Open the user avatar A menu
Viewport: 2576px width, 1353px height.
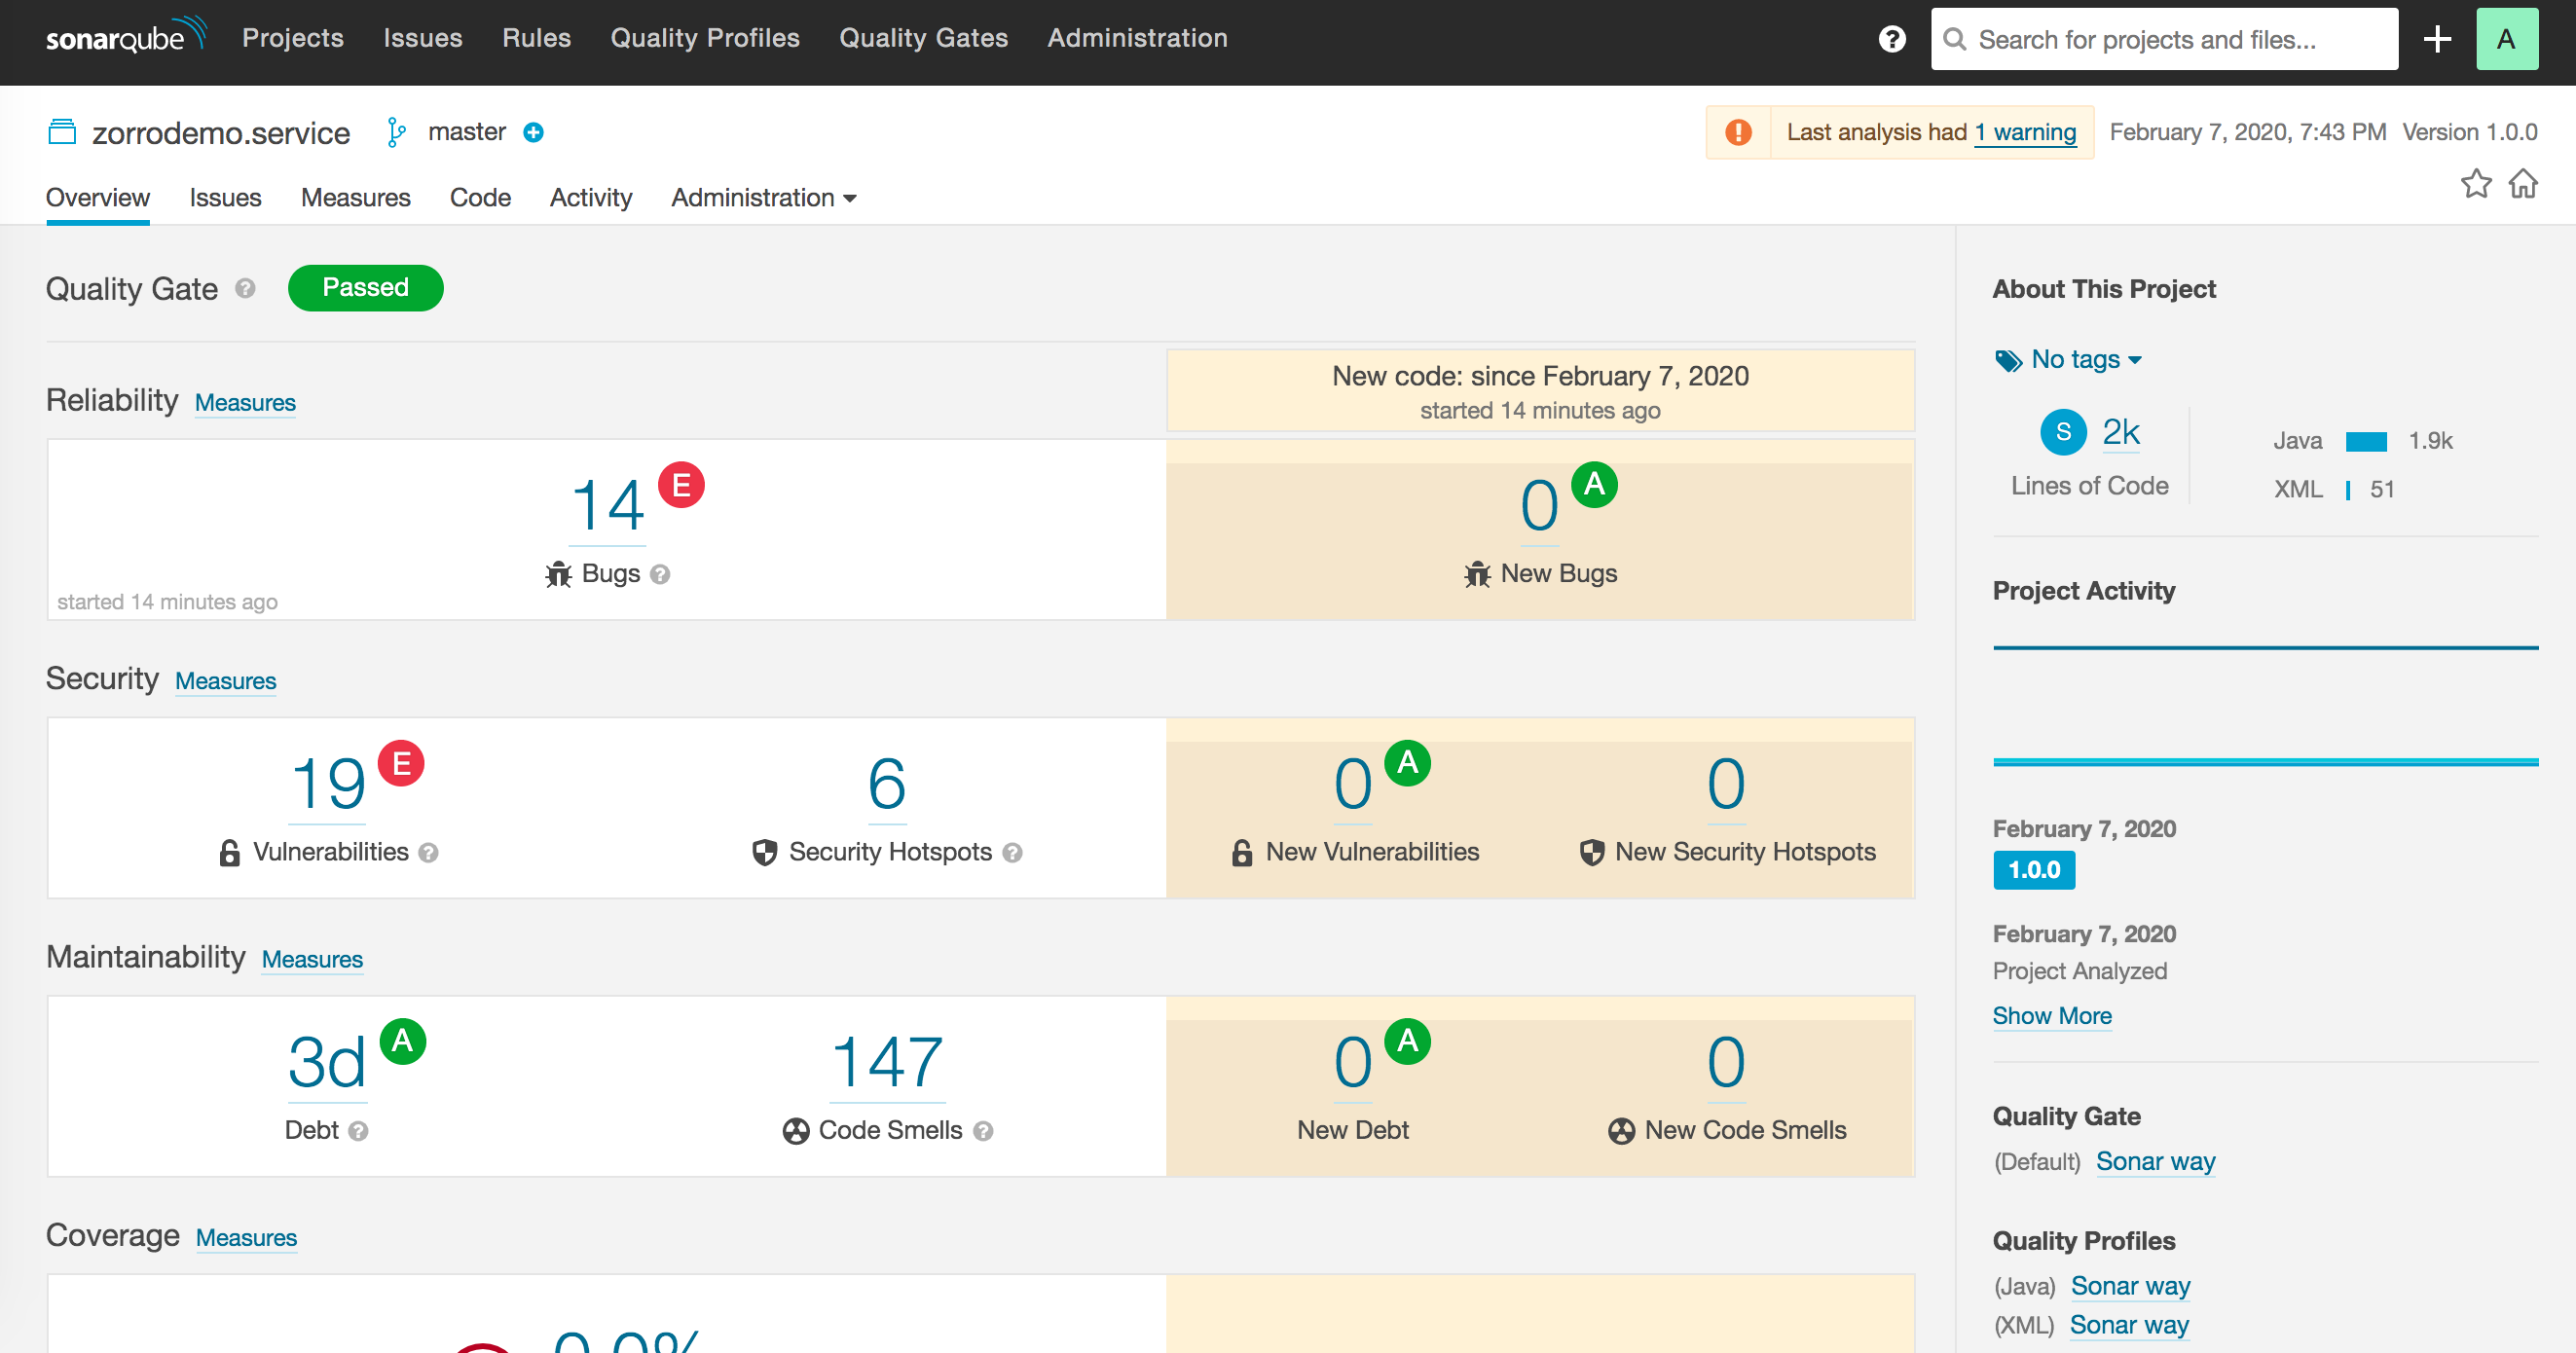coord(2507,39)
